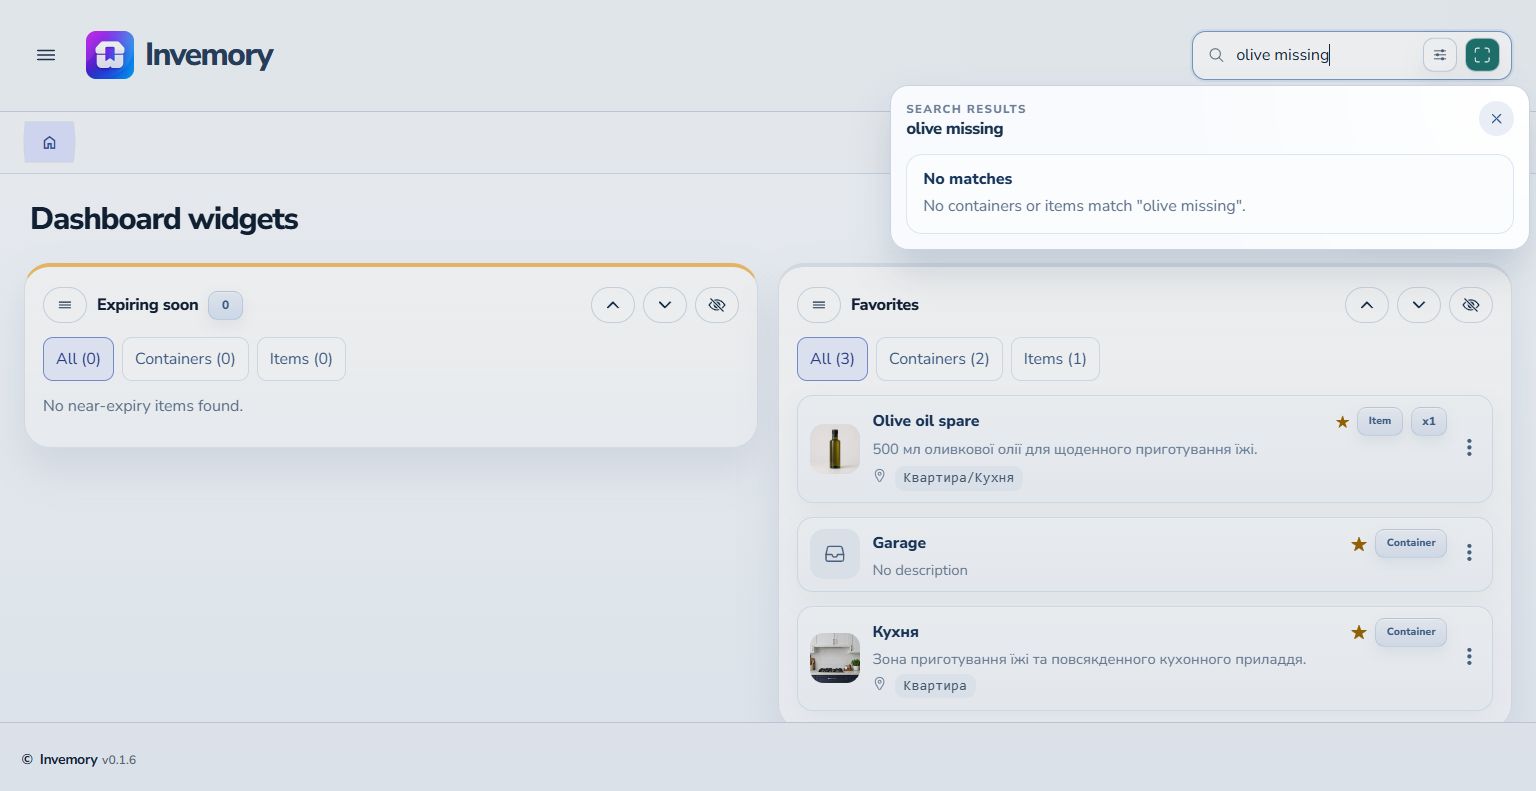
Task: Open Garage row options menu
Action: point(1469,552)
